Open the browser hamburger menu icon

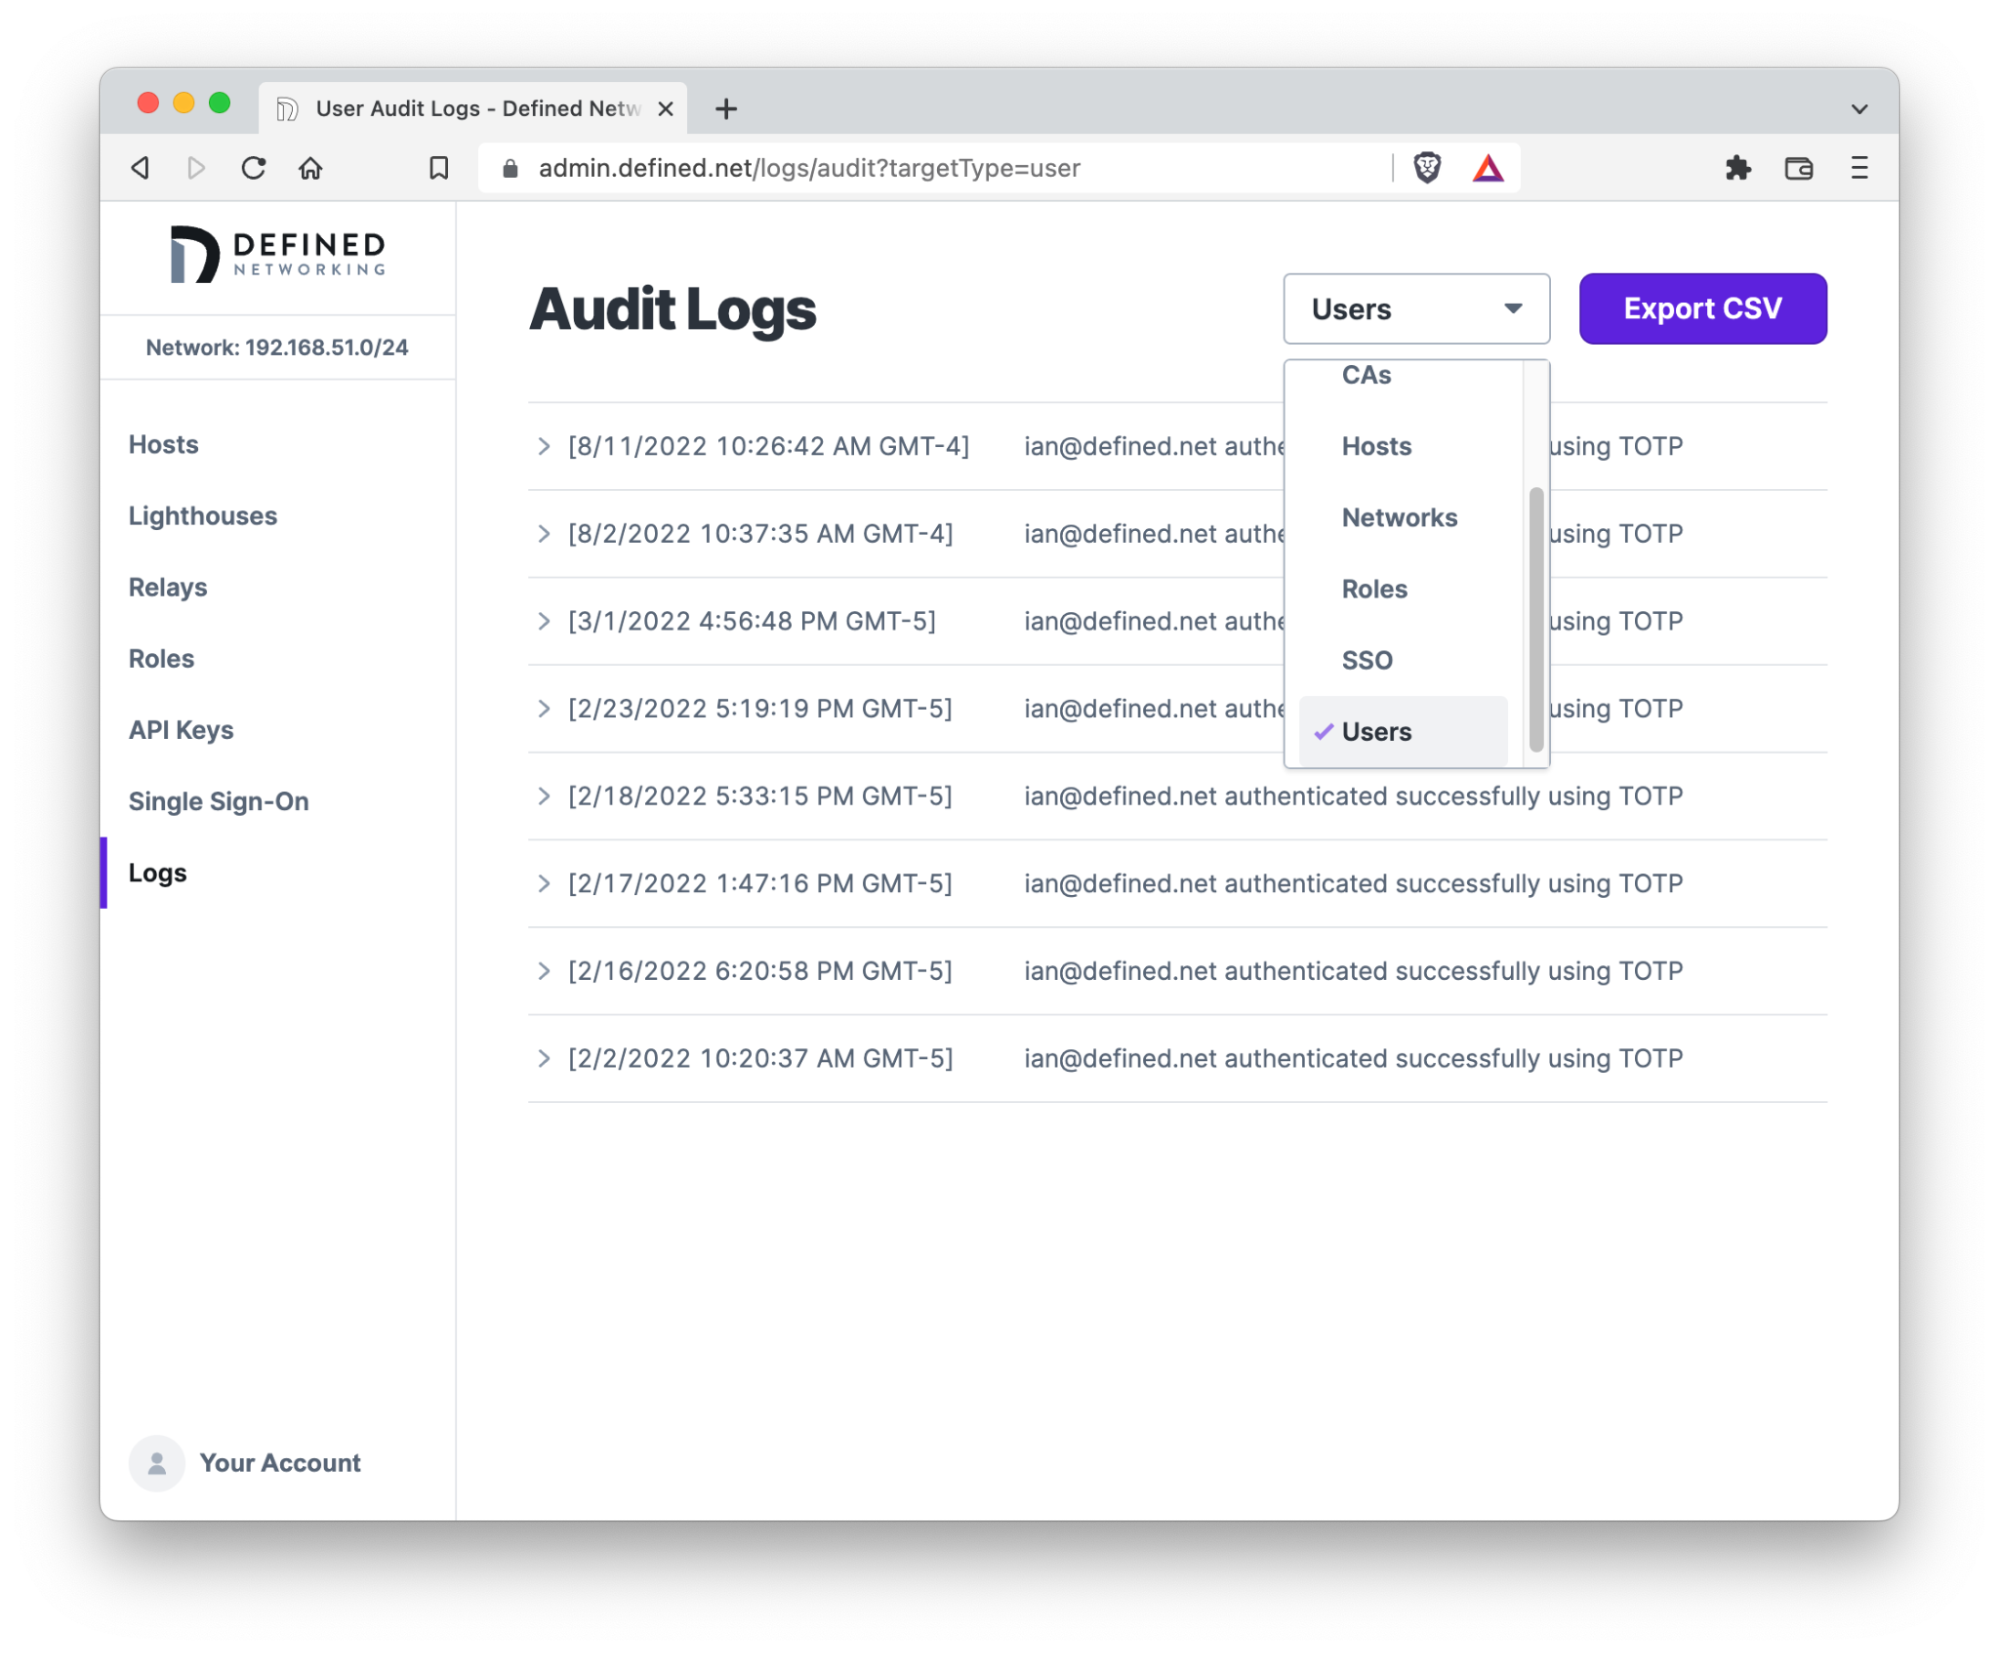1858,167
